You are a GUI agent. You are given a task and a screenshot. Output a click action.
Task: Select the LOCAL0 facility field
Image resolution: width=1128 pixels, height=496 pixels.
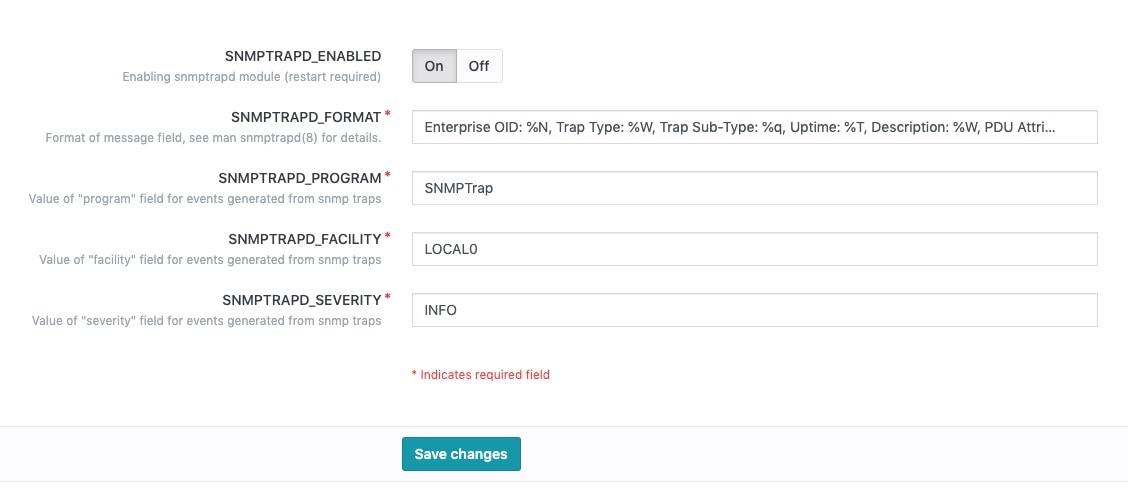755,249
